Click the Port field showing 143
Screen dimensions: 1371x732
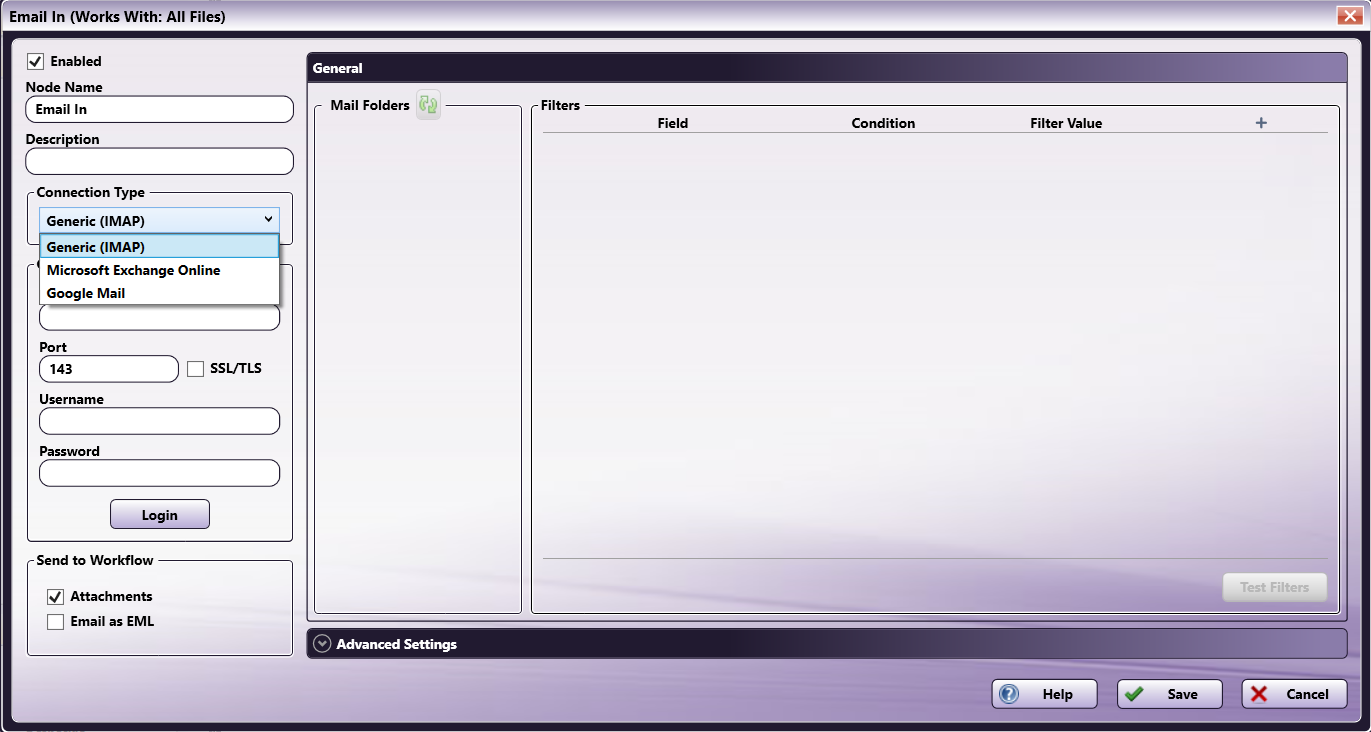[x=109, y=369]
